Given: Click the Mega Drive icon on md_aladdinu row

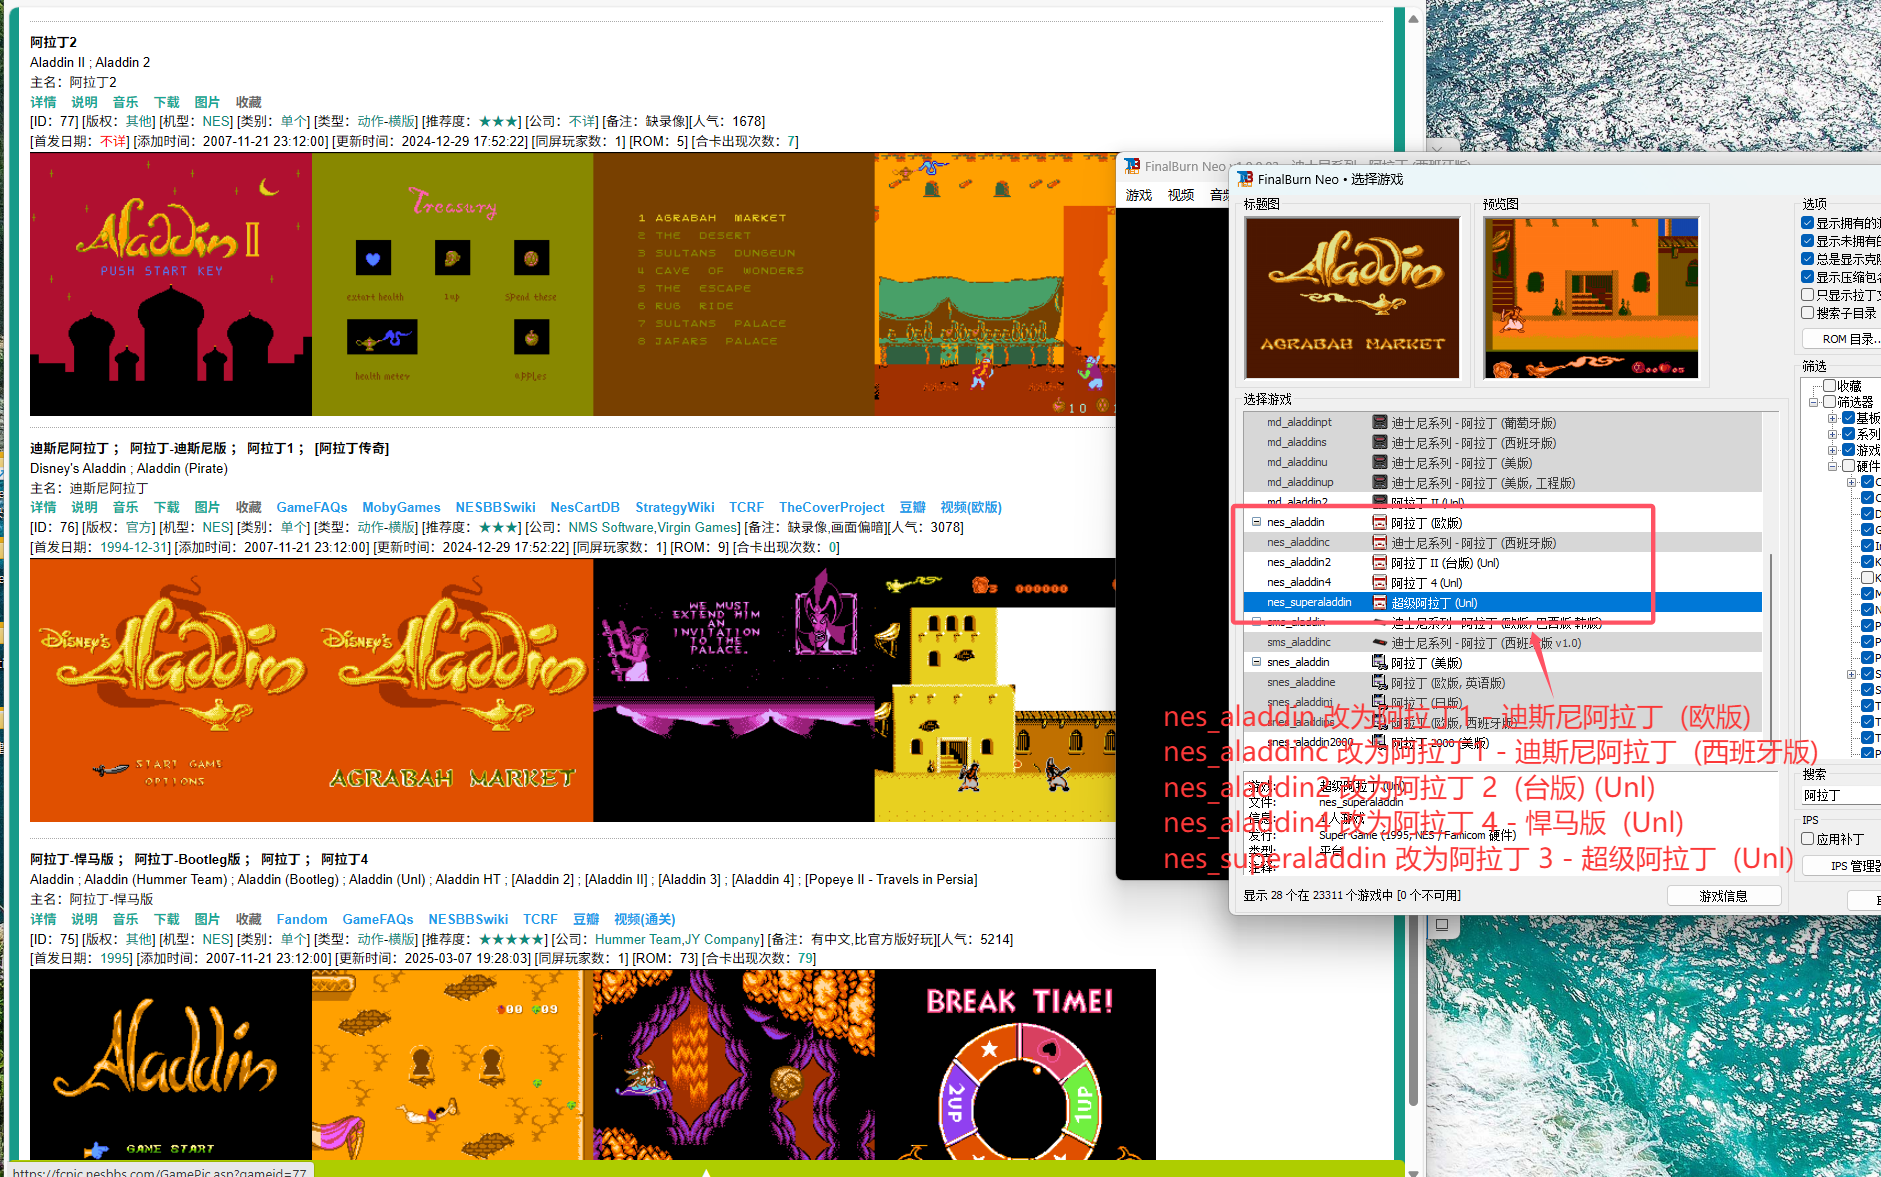Looking at the screenshot, I should [x=1380, y=463].
